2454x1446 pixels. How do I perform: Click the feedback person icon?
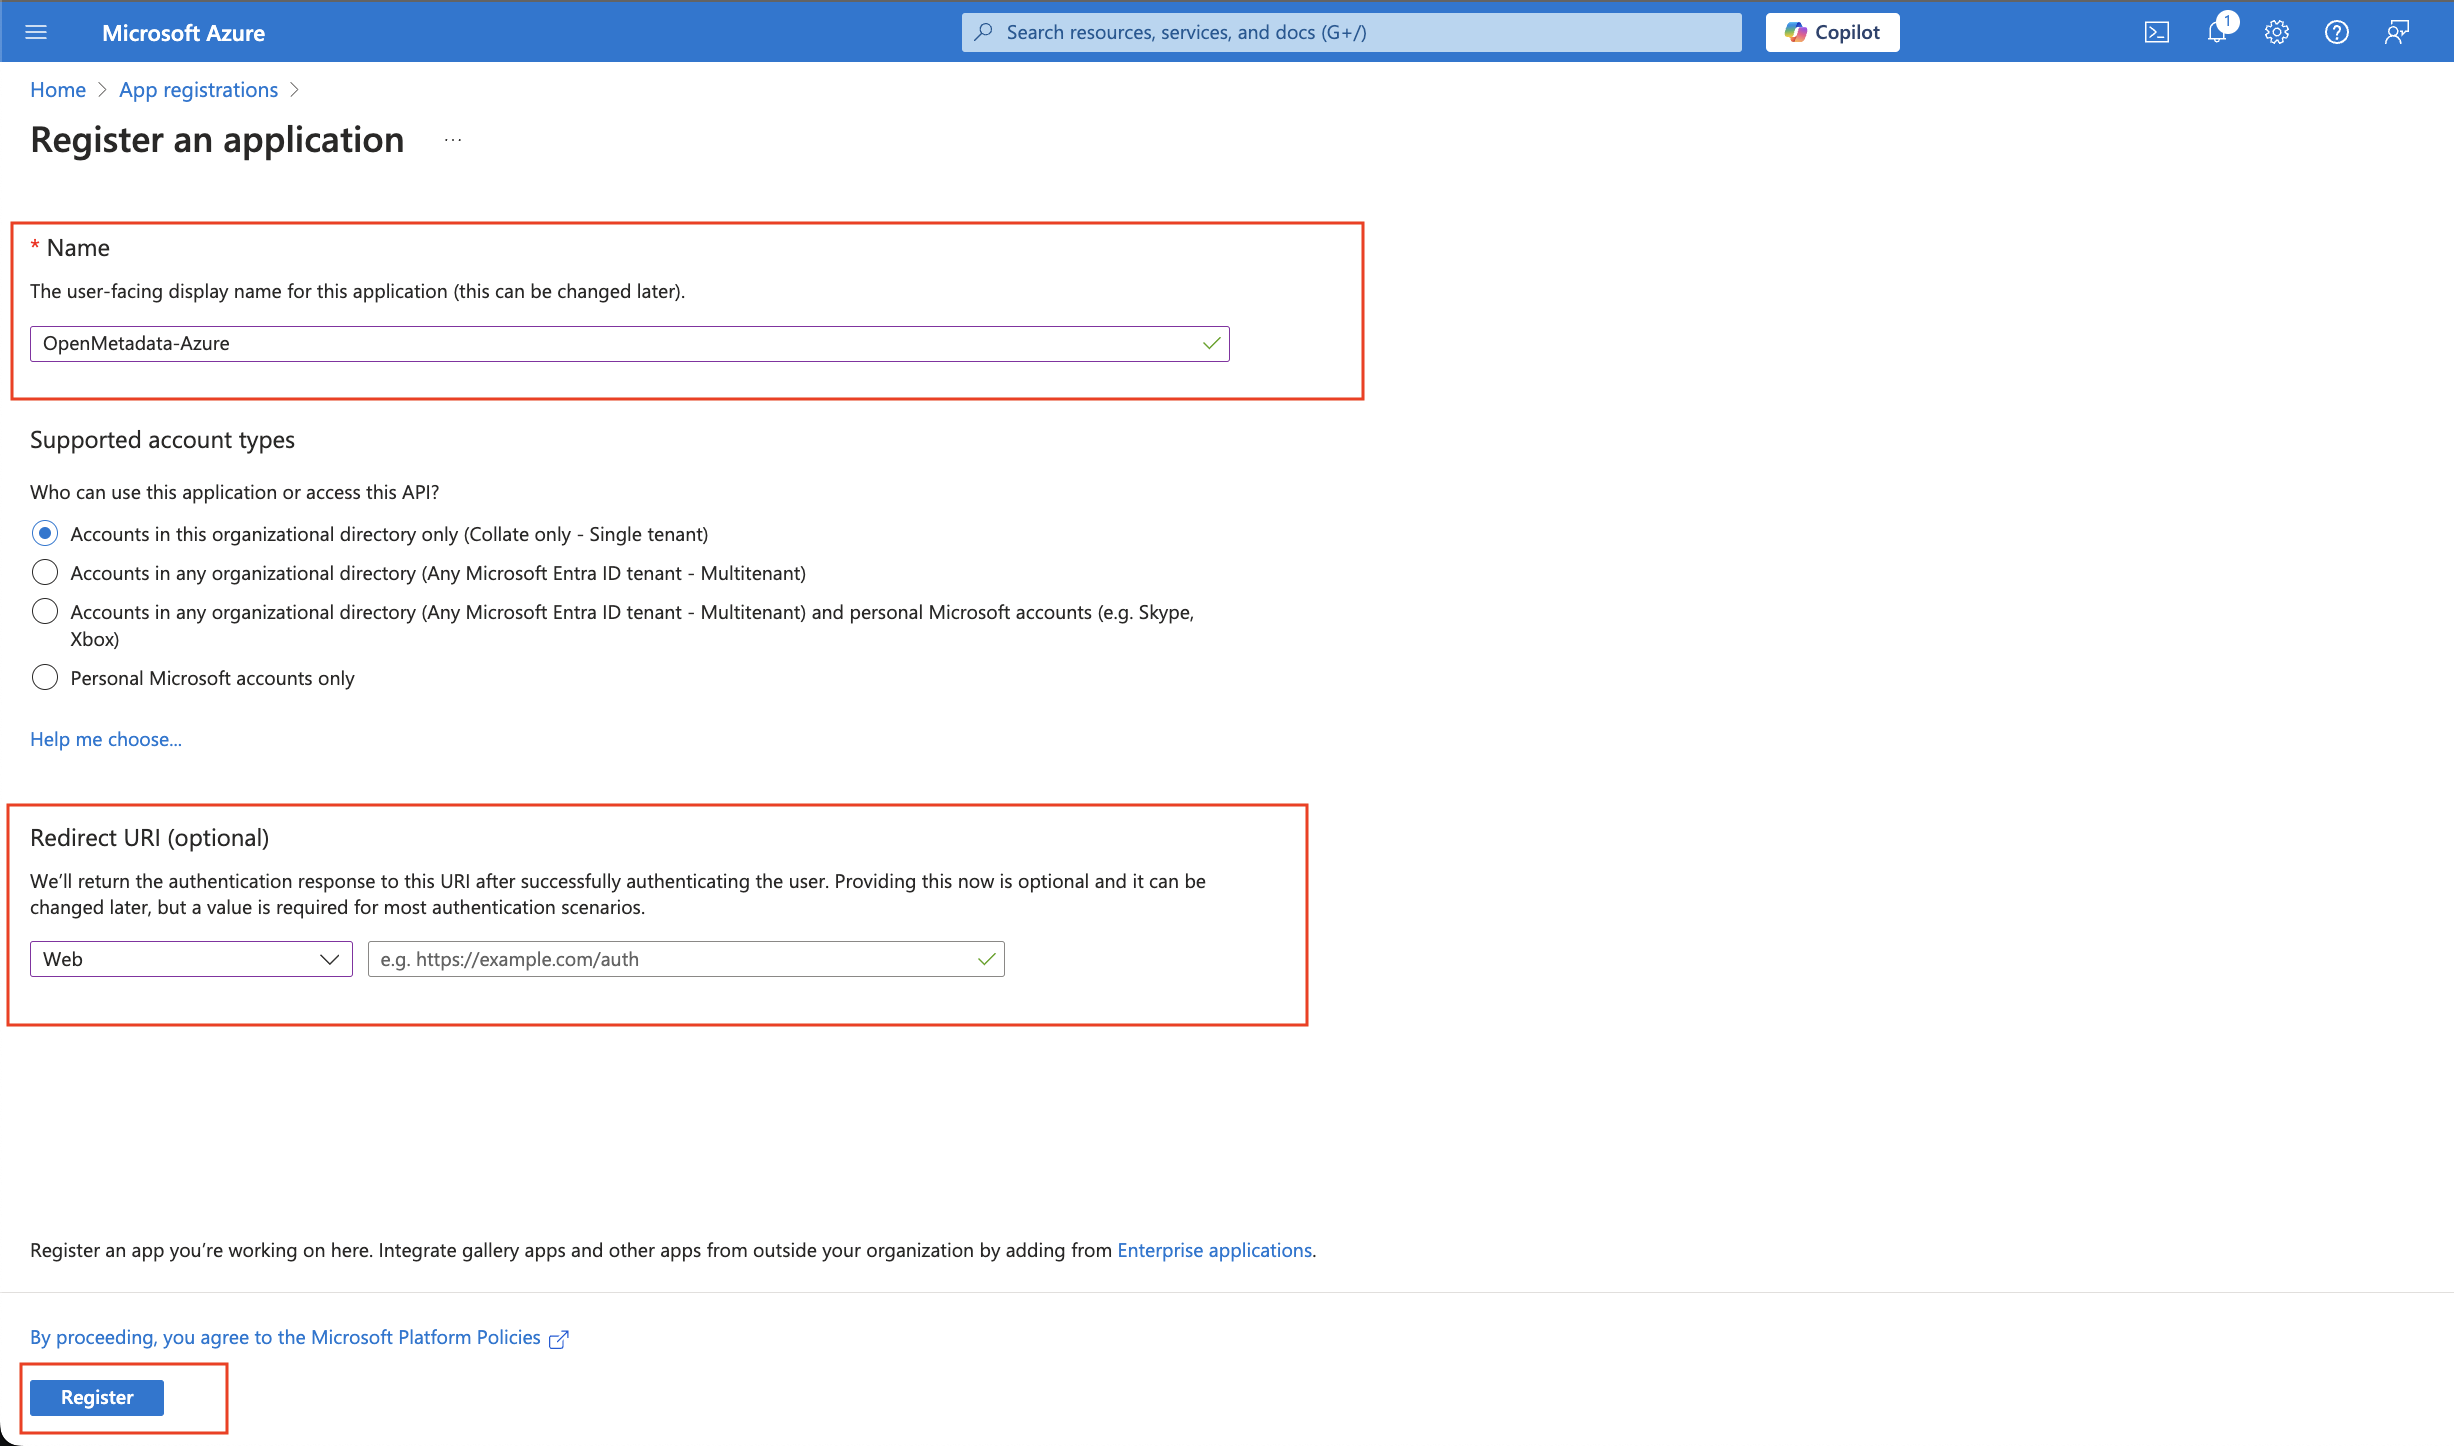2396,32
